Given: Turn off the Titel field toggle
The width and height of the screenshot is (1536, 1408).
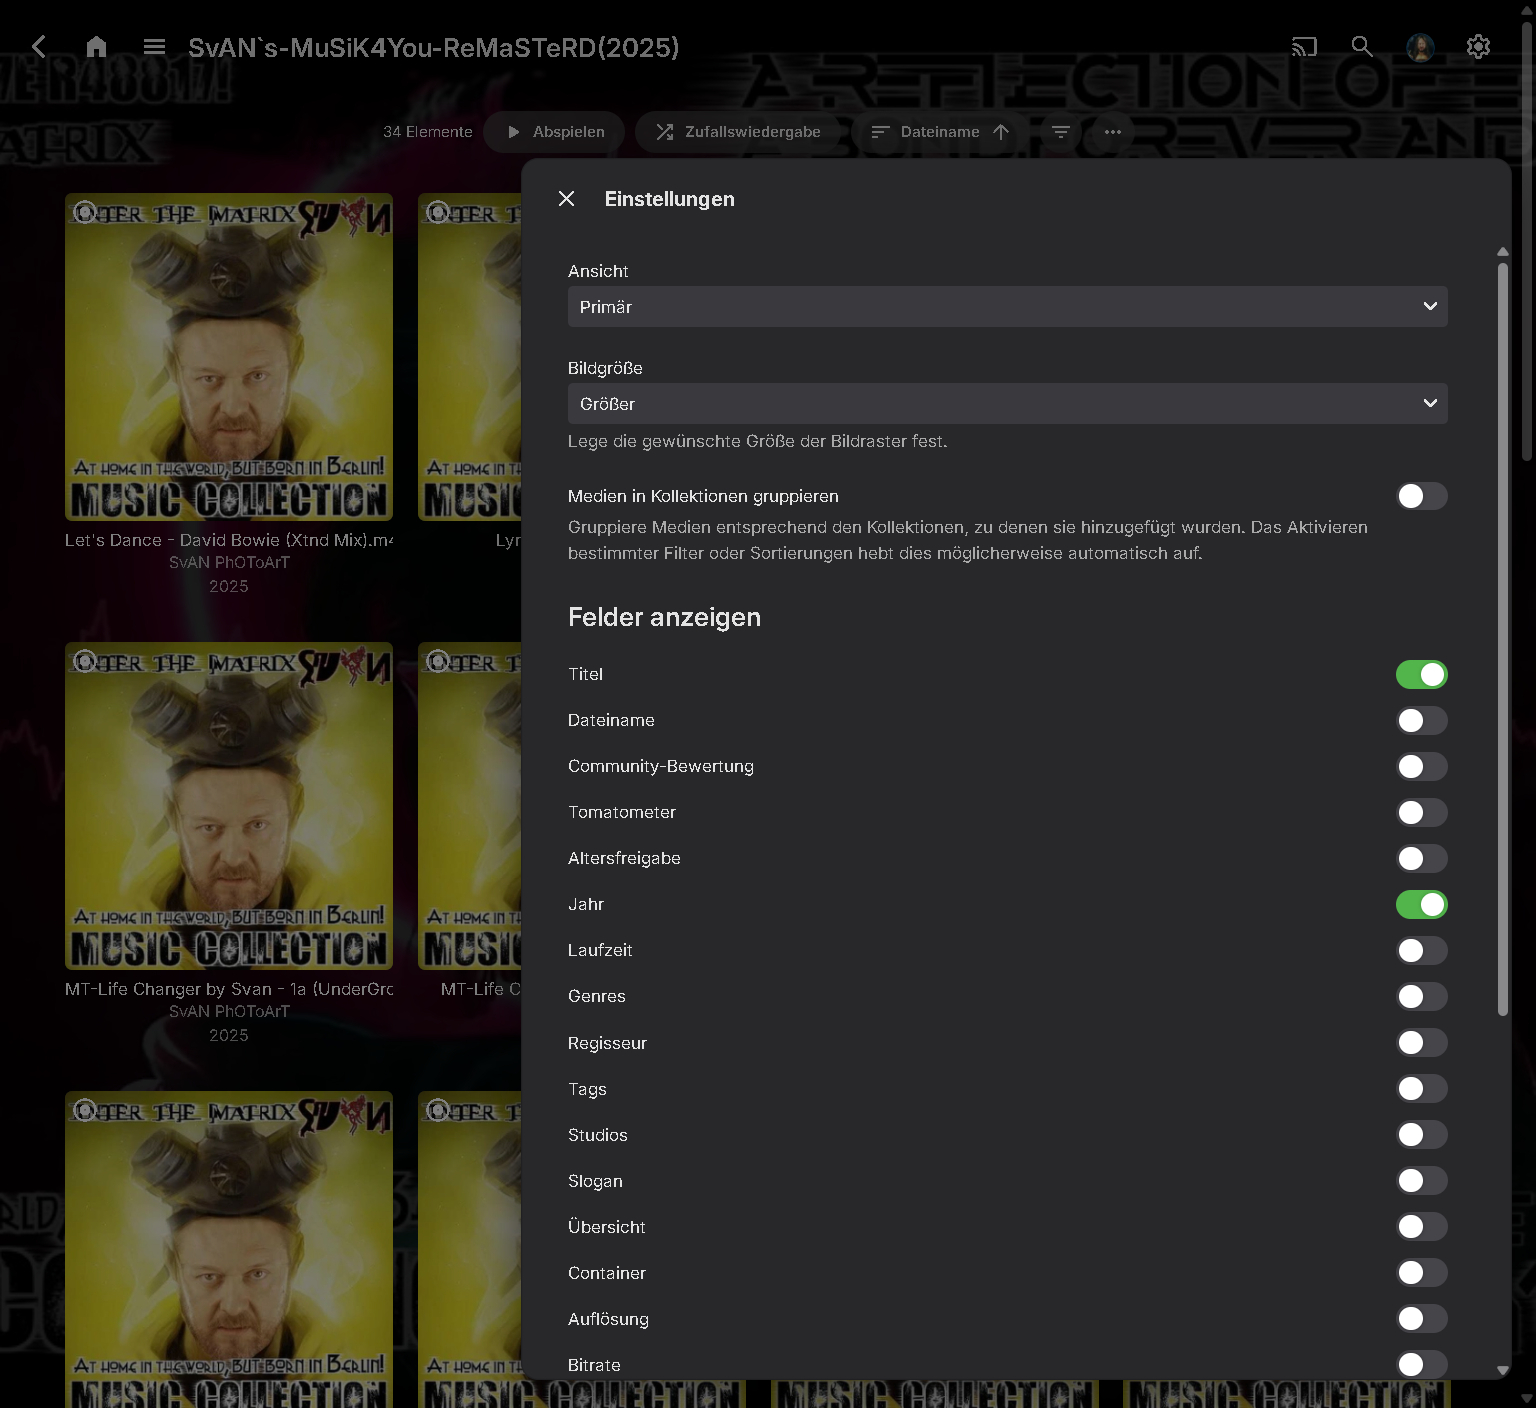Looking at the screenshot, I should coord(1421,675).
